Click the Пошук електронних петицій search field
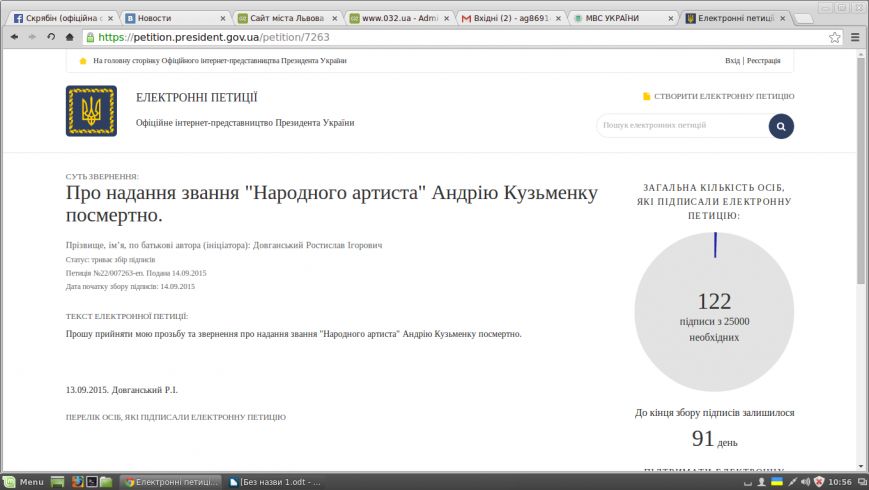 click(x=683, y=126)
